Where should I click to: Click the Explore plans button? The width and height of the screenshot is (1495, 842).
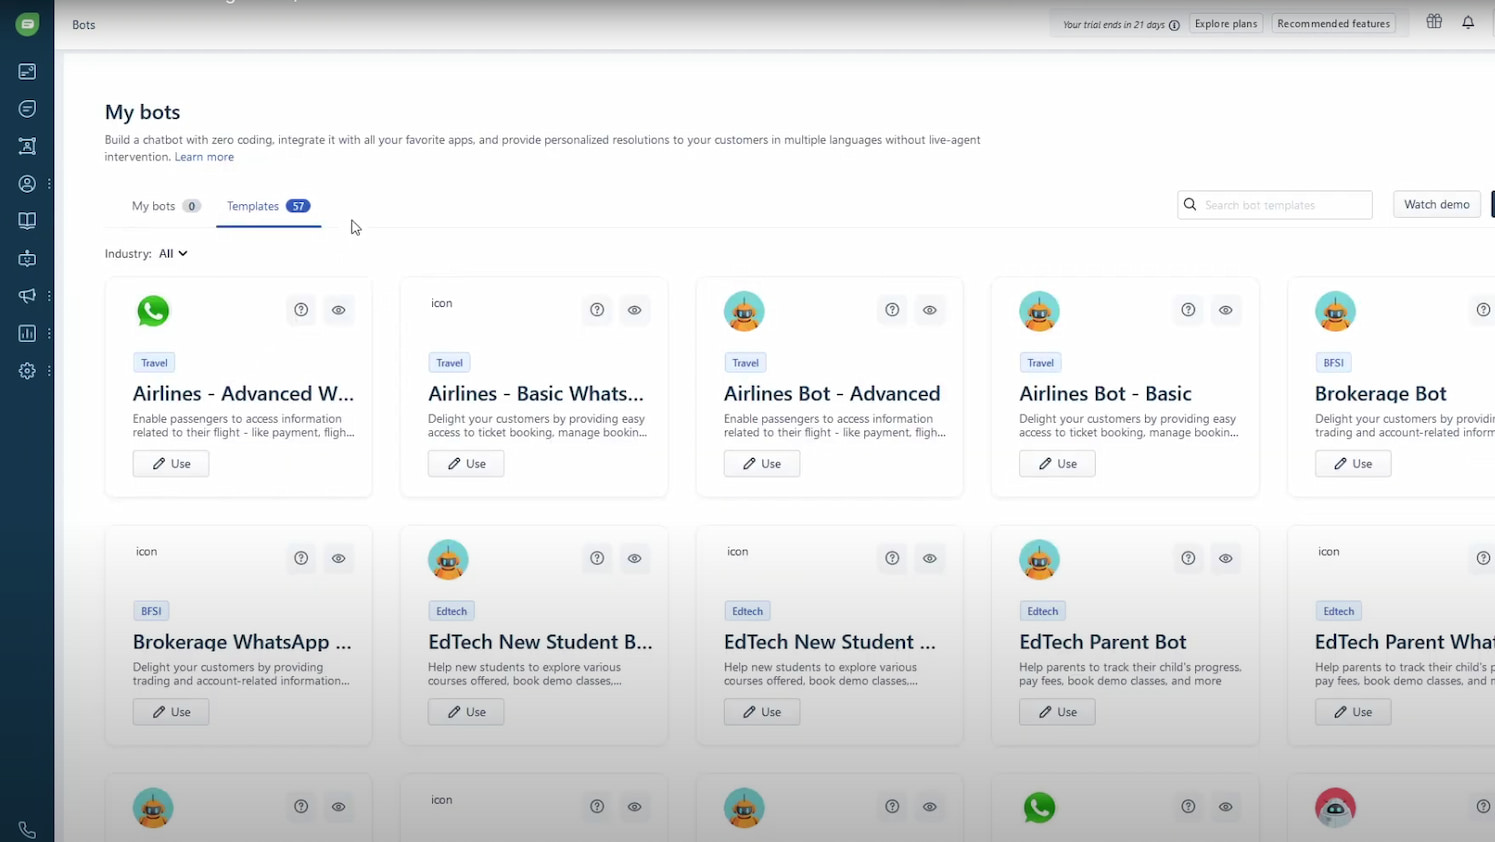pyautogui.click(x=1225, y=23)
